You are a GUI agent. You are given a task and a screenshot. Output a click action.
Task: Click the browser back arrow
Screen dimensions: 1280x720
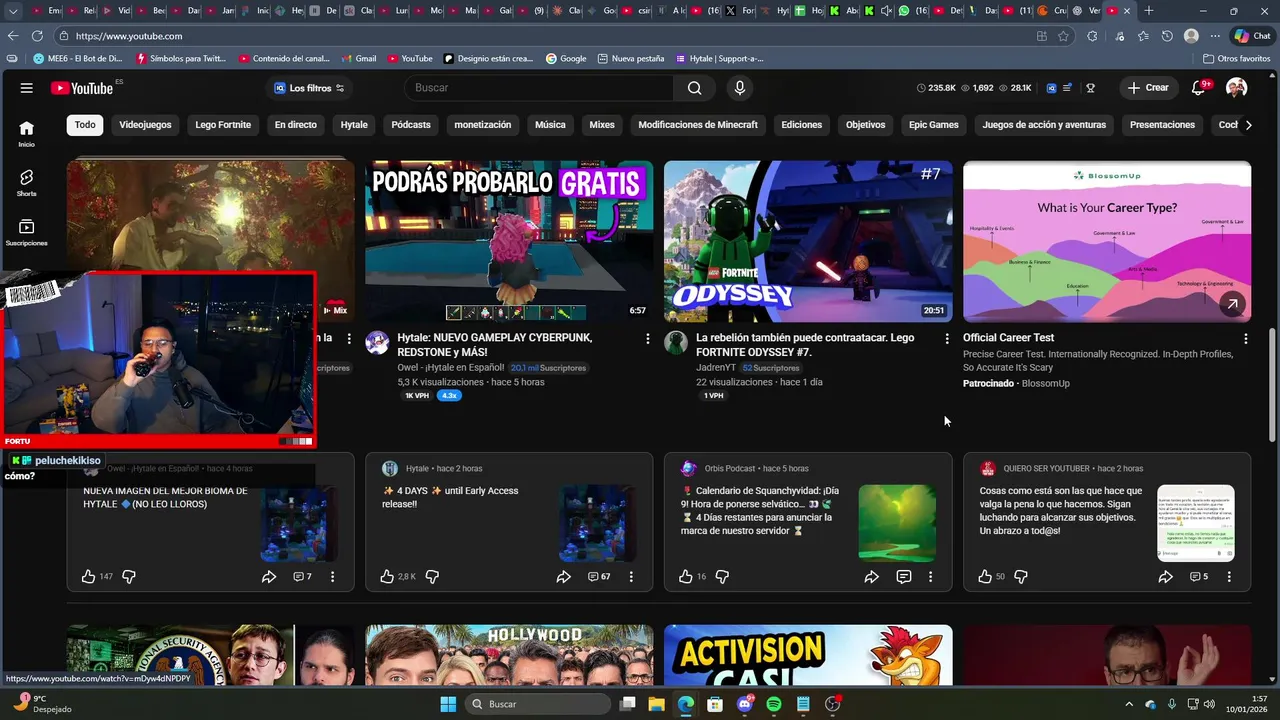13,36
